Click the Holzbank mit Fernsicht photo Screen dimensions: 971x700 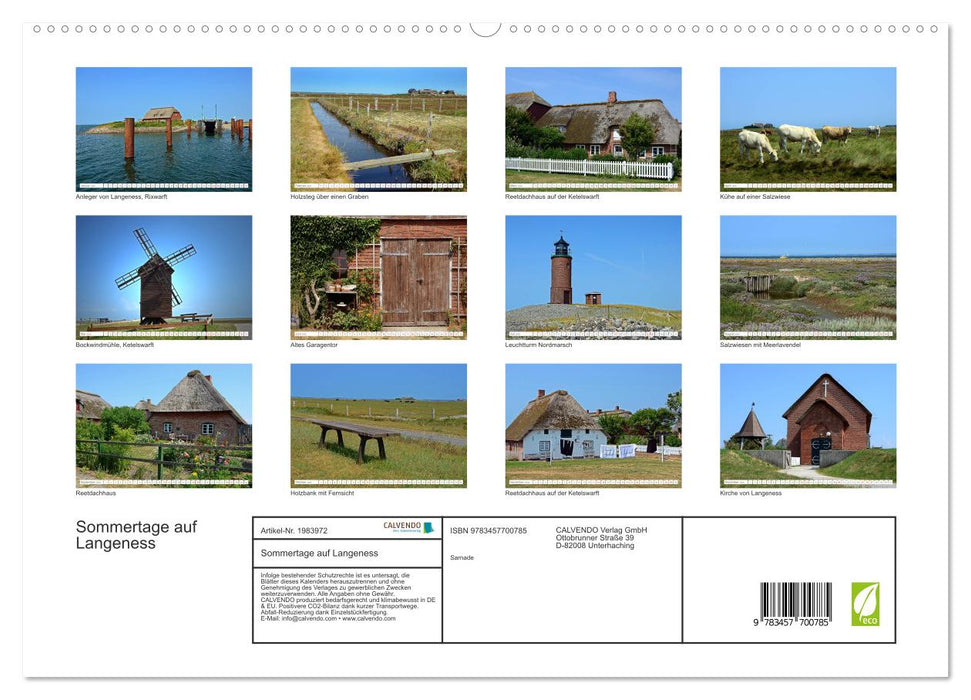[x=378, y=424]
